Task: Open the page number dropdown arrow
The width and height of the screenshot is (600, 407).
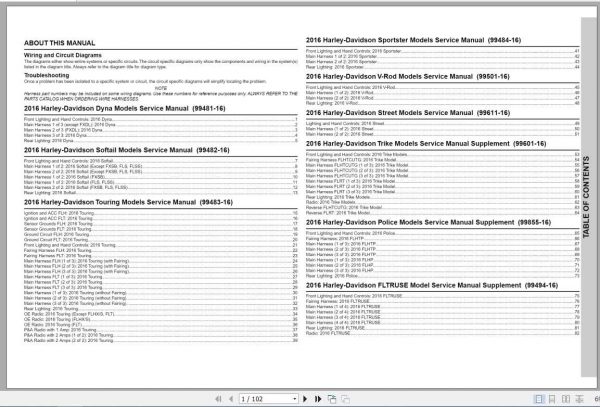Action: (x=294, y=399)
